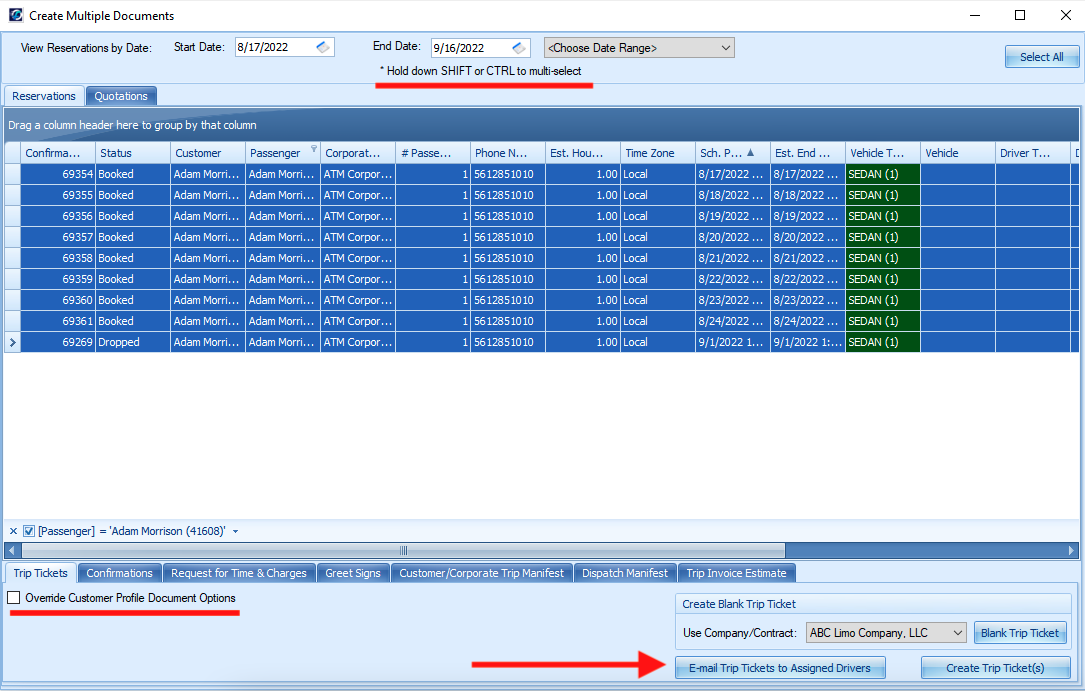Open the Choose Date Range dropdown

[x=639, y=48]
